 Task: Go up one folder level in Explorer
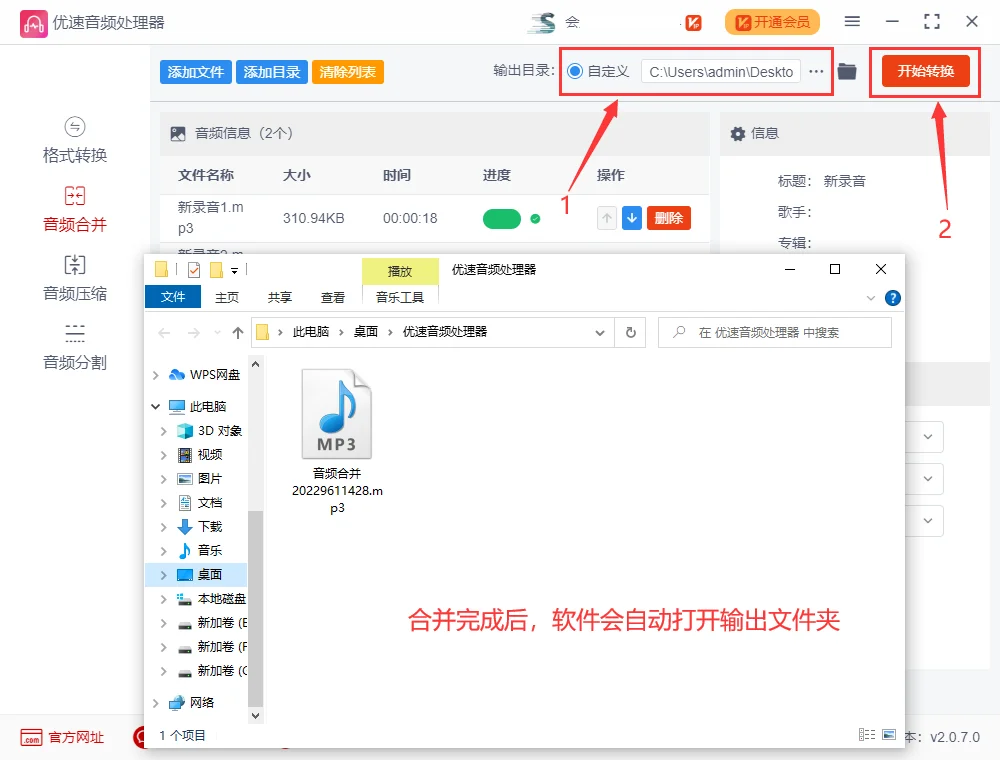click(x=238, y=333)
